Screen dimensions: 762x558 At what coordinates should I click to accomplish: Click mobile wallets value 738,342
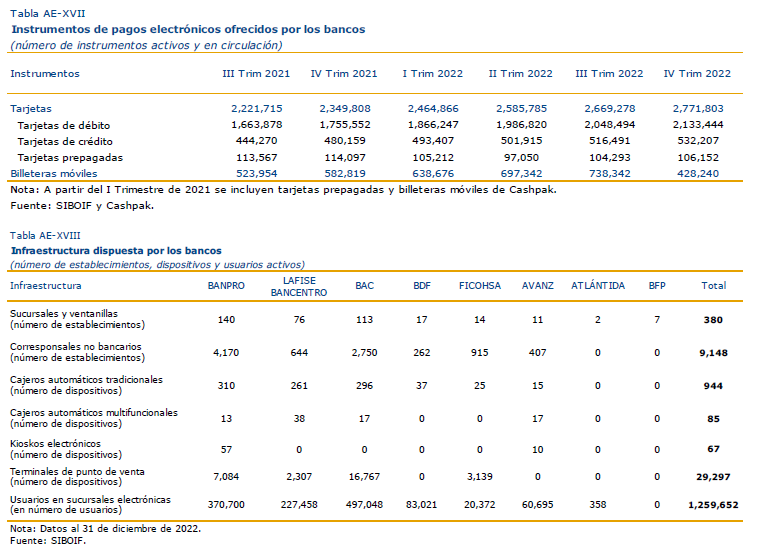click(610, 174)
